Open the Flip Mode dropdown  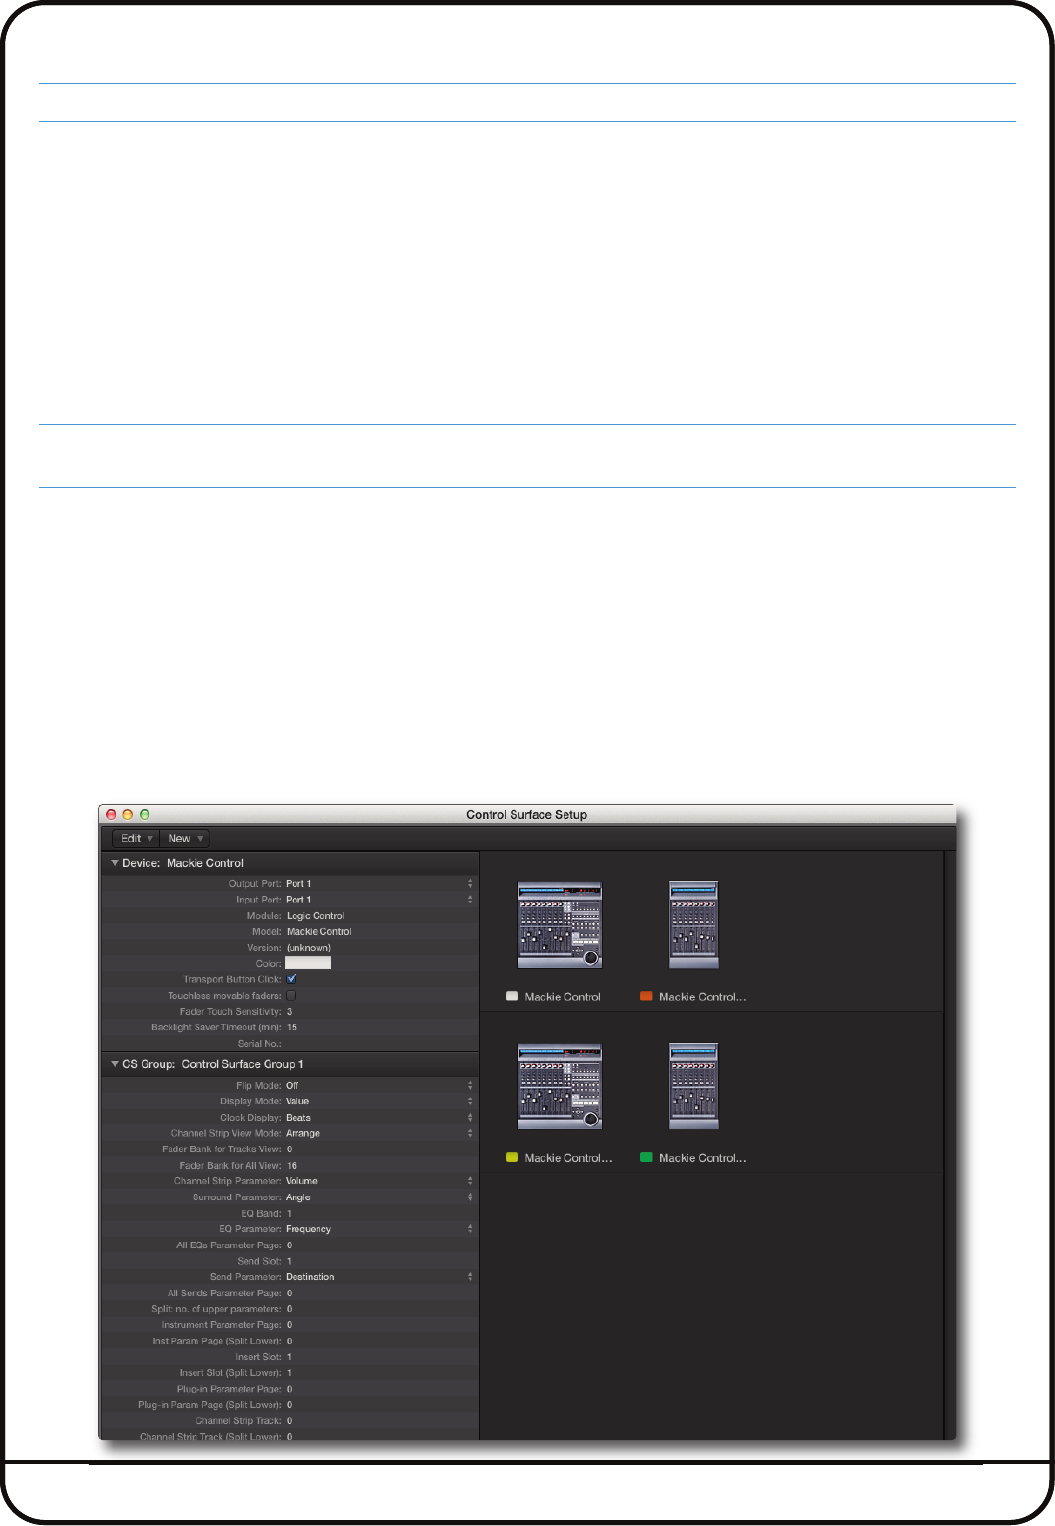pyautogui.click(x=470, y=1085)
